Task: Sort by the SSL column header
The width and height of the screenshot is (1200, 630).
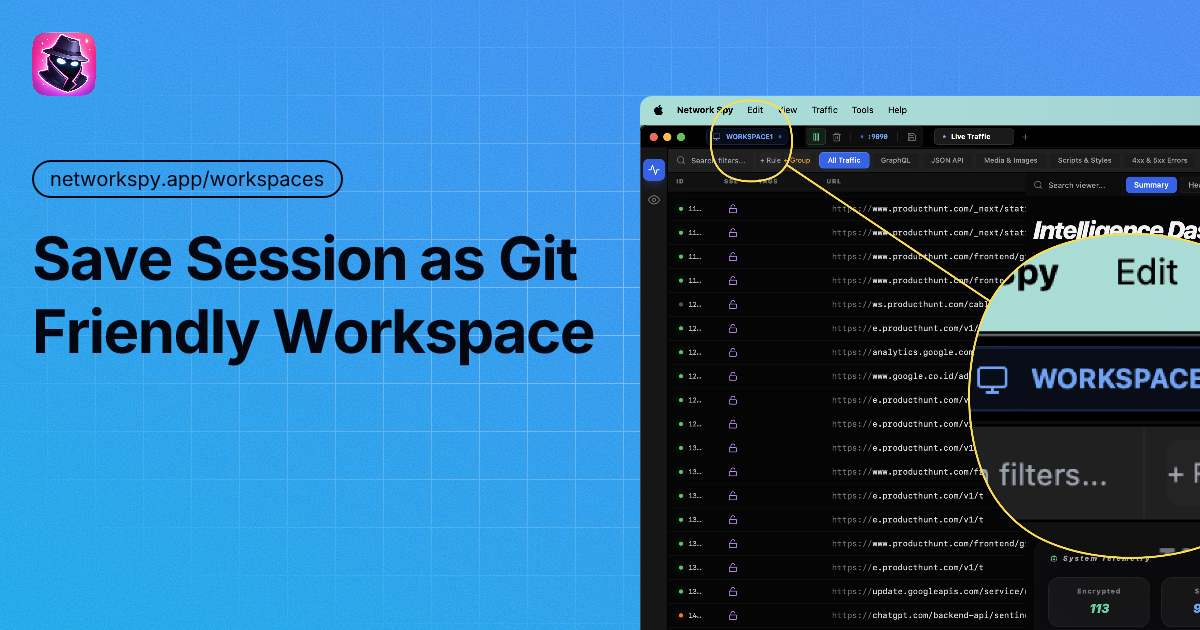Action: (730, 181)
